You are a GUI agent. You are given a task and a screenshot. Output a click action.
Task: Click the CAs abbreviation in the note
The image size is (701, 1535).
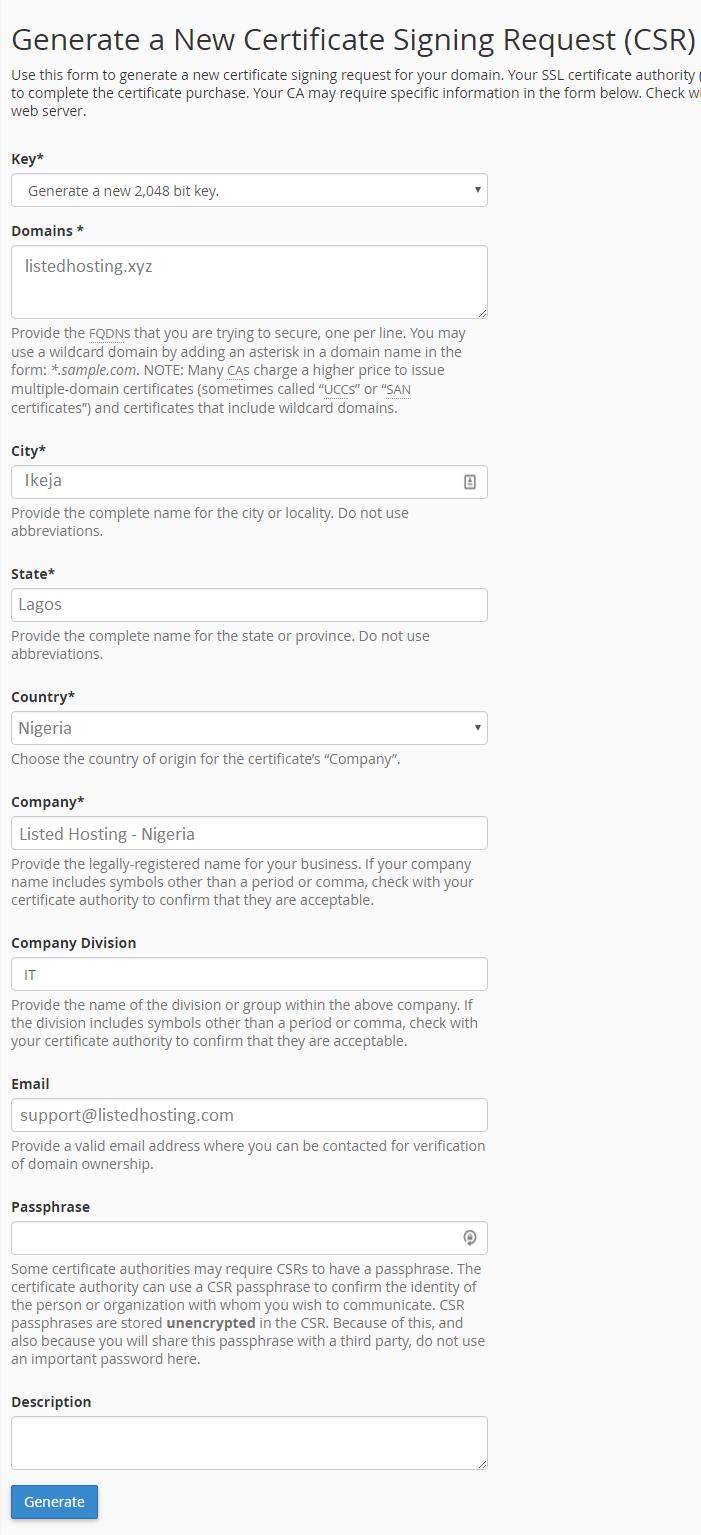(237, 370)
